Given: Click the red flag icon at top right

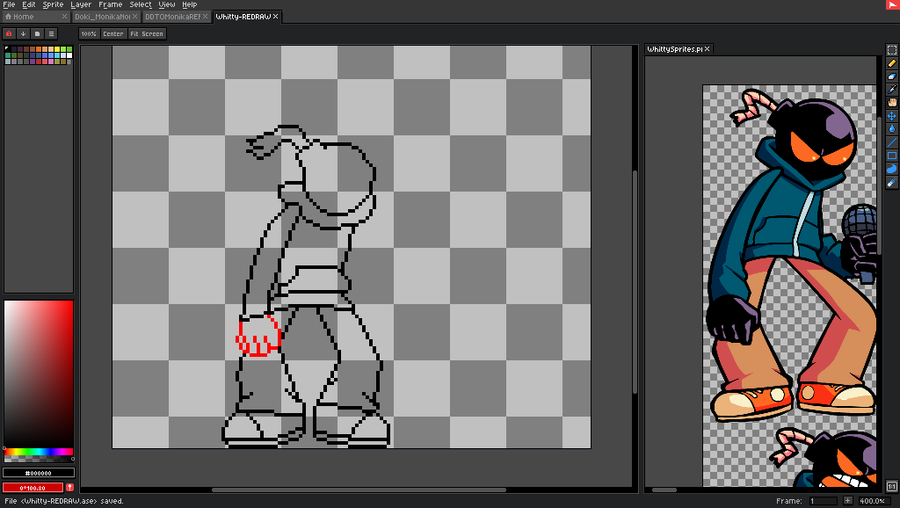Looking at the screenshot, I should (x=893, y=5).
